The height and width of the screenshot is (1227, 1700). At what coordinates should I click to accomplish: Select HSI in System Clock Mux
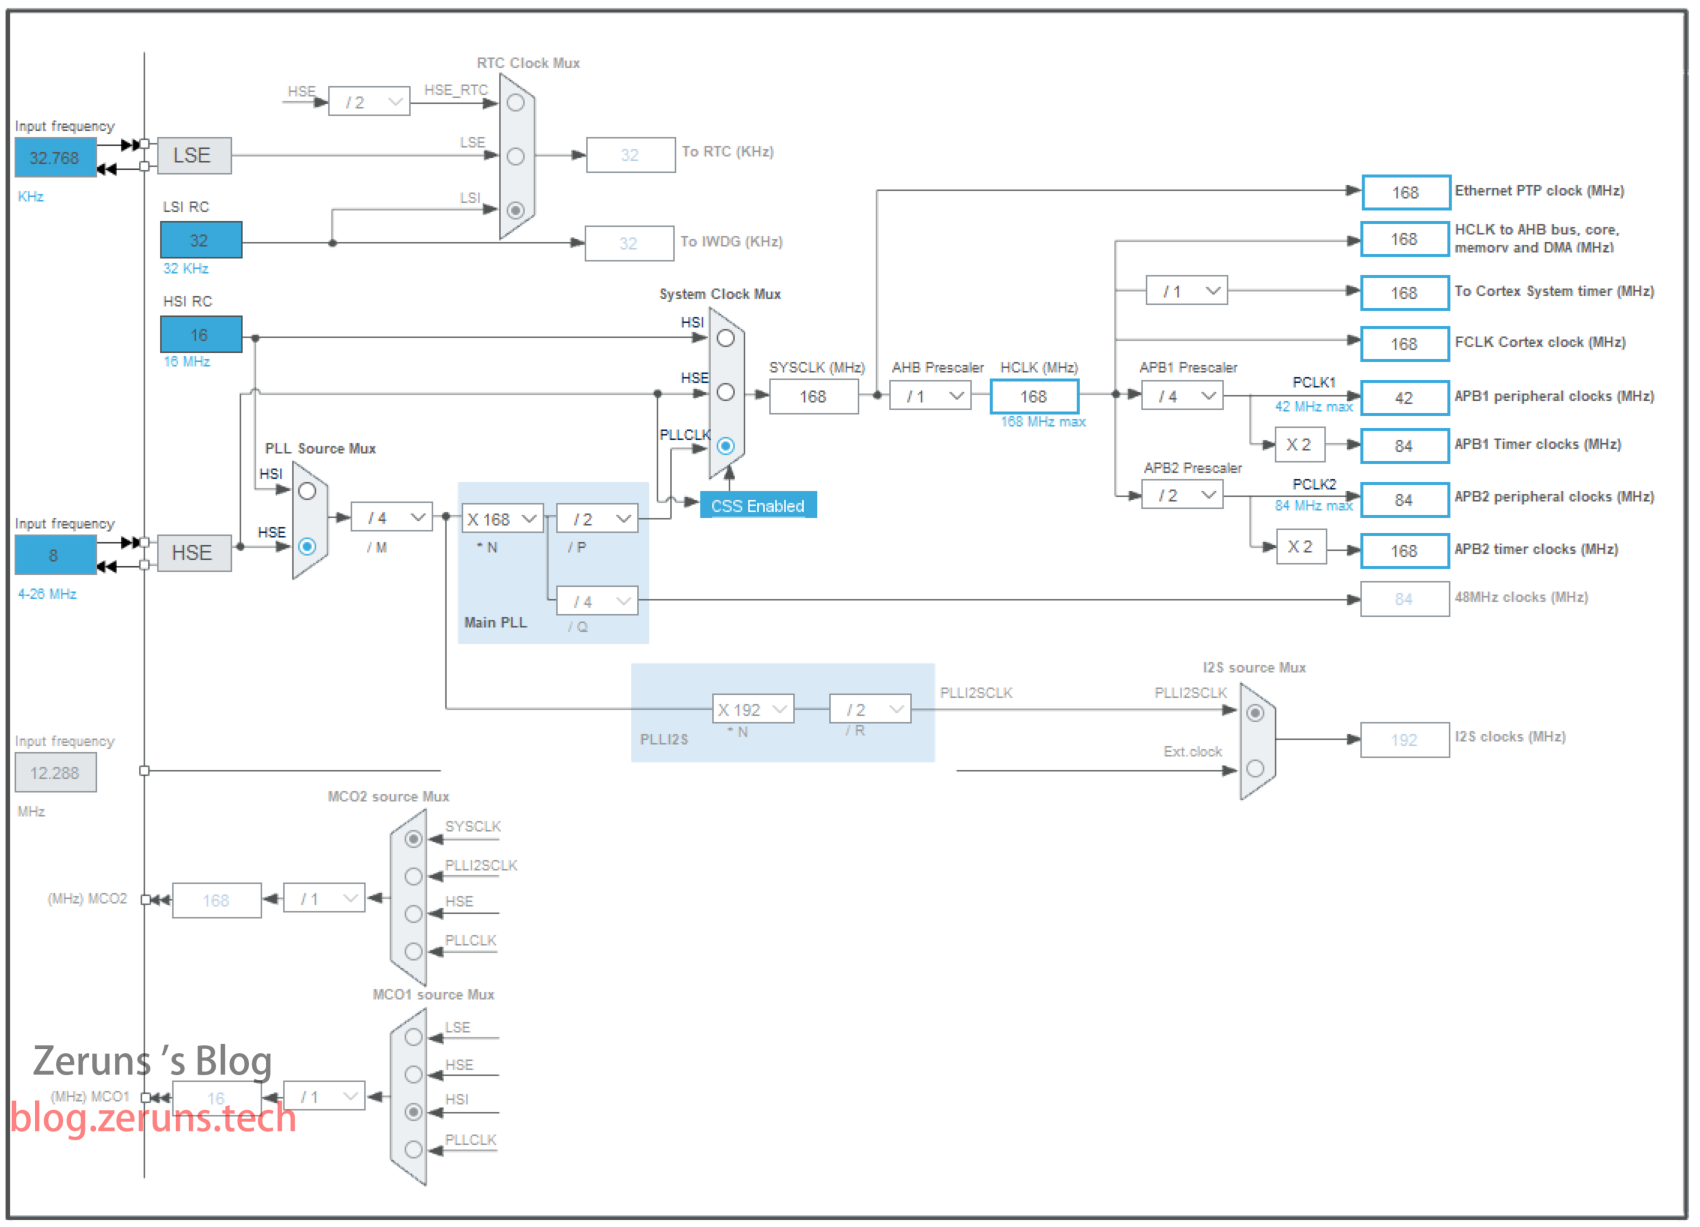[726, 338]
